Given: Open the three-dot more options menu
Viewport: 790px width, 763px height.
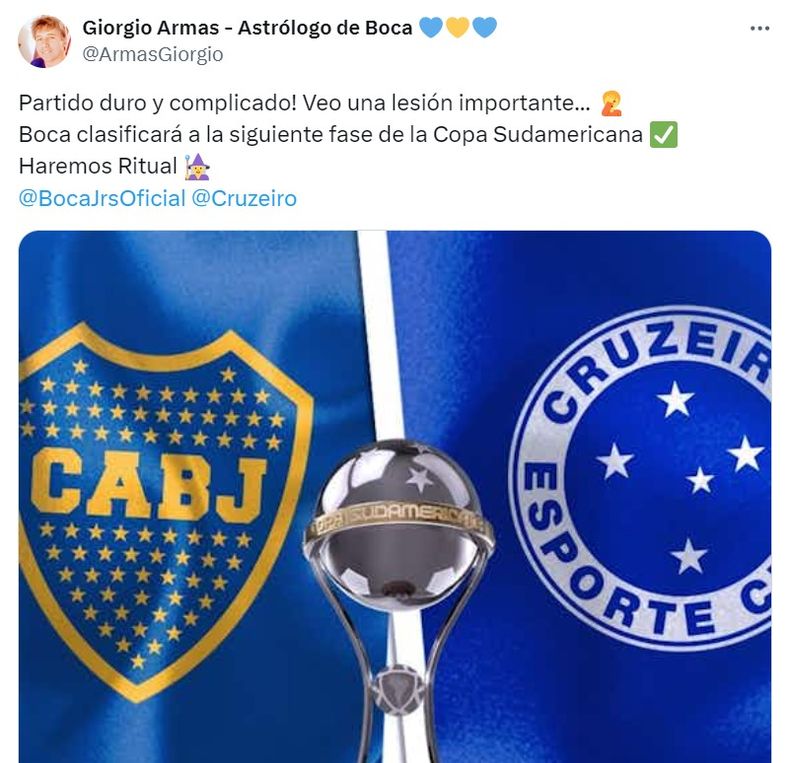Looking at the screenshot, I should [x=759, y=29].
